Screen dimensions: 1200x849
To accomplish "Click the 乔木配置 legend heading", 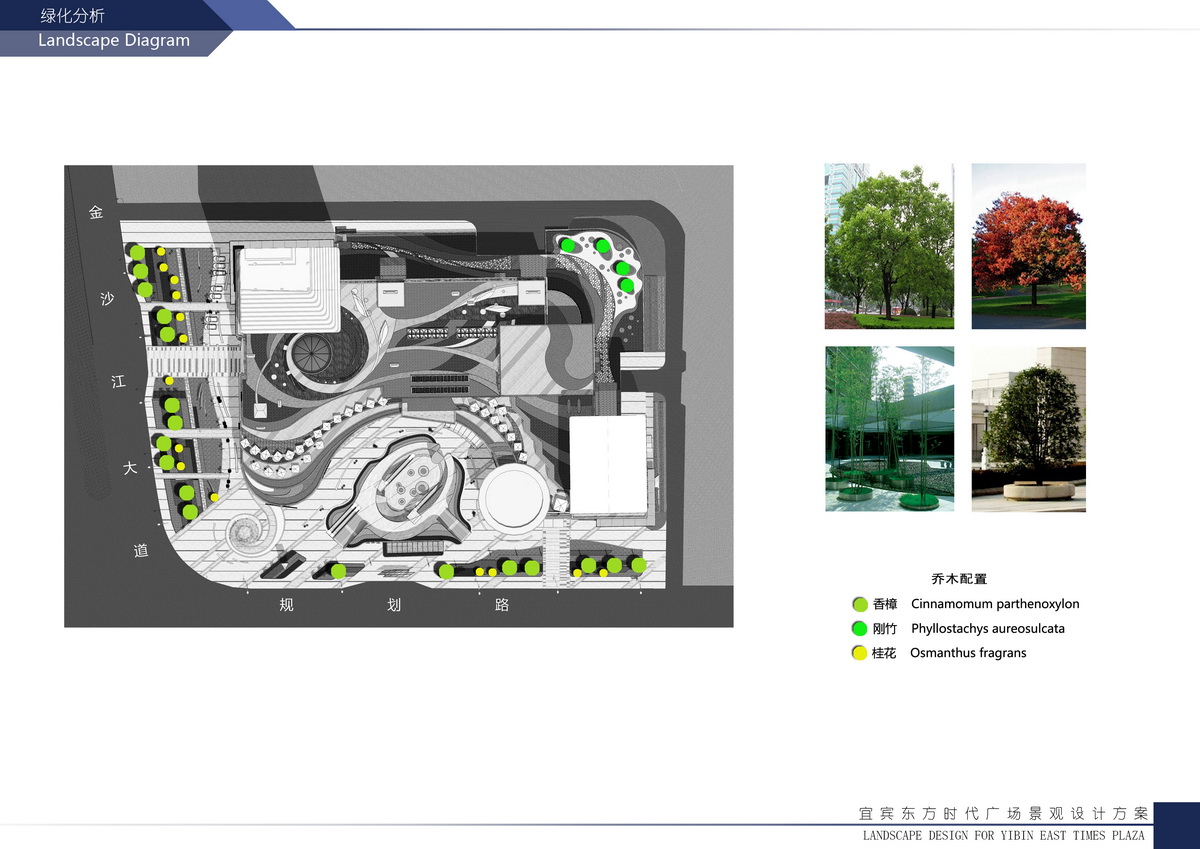I will tap(959, 579).
